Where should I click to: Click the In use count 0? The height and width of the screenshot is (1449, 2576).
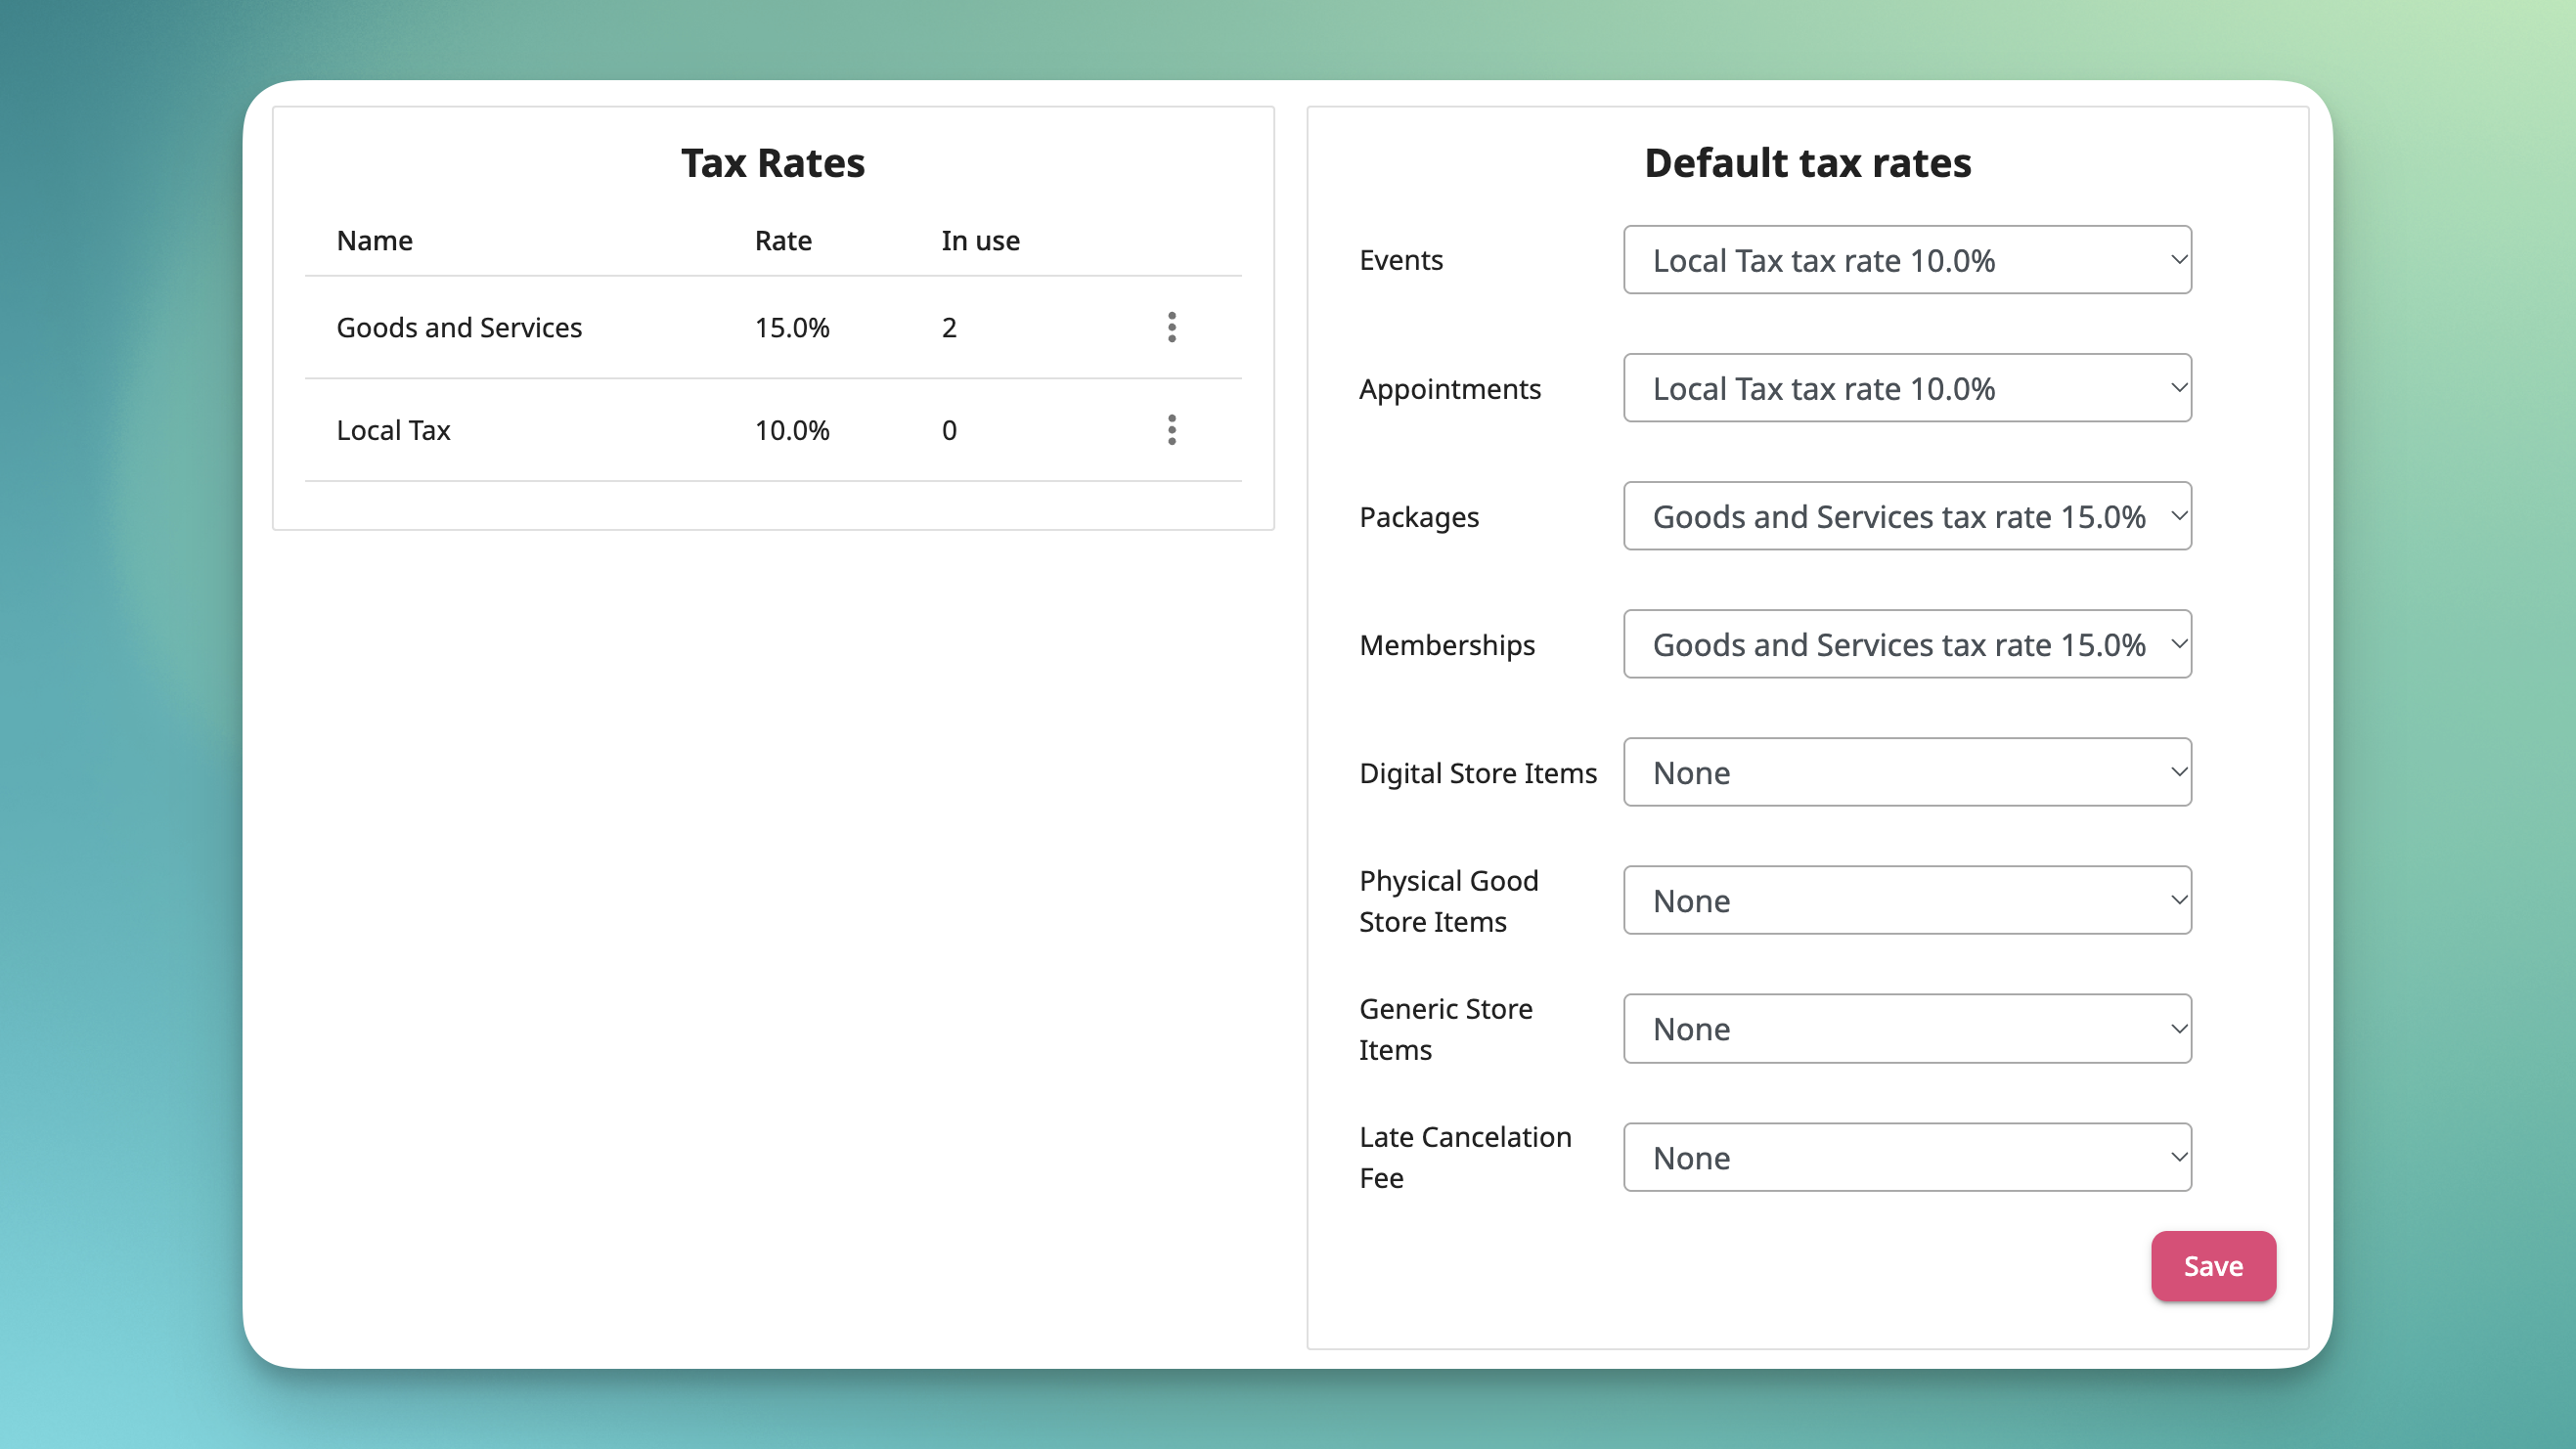(949, 430)
